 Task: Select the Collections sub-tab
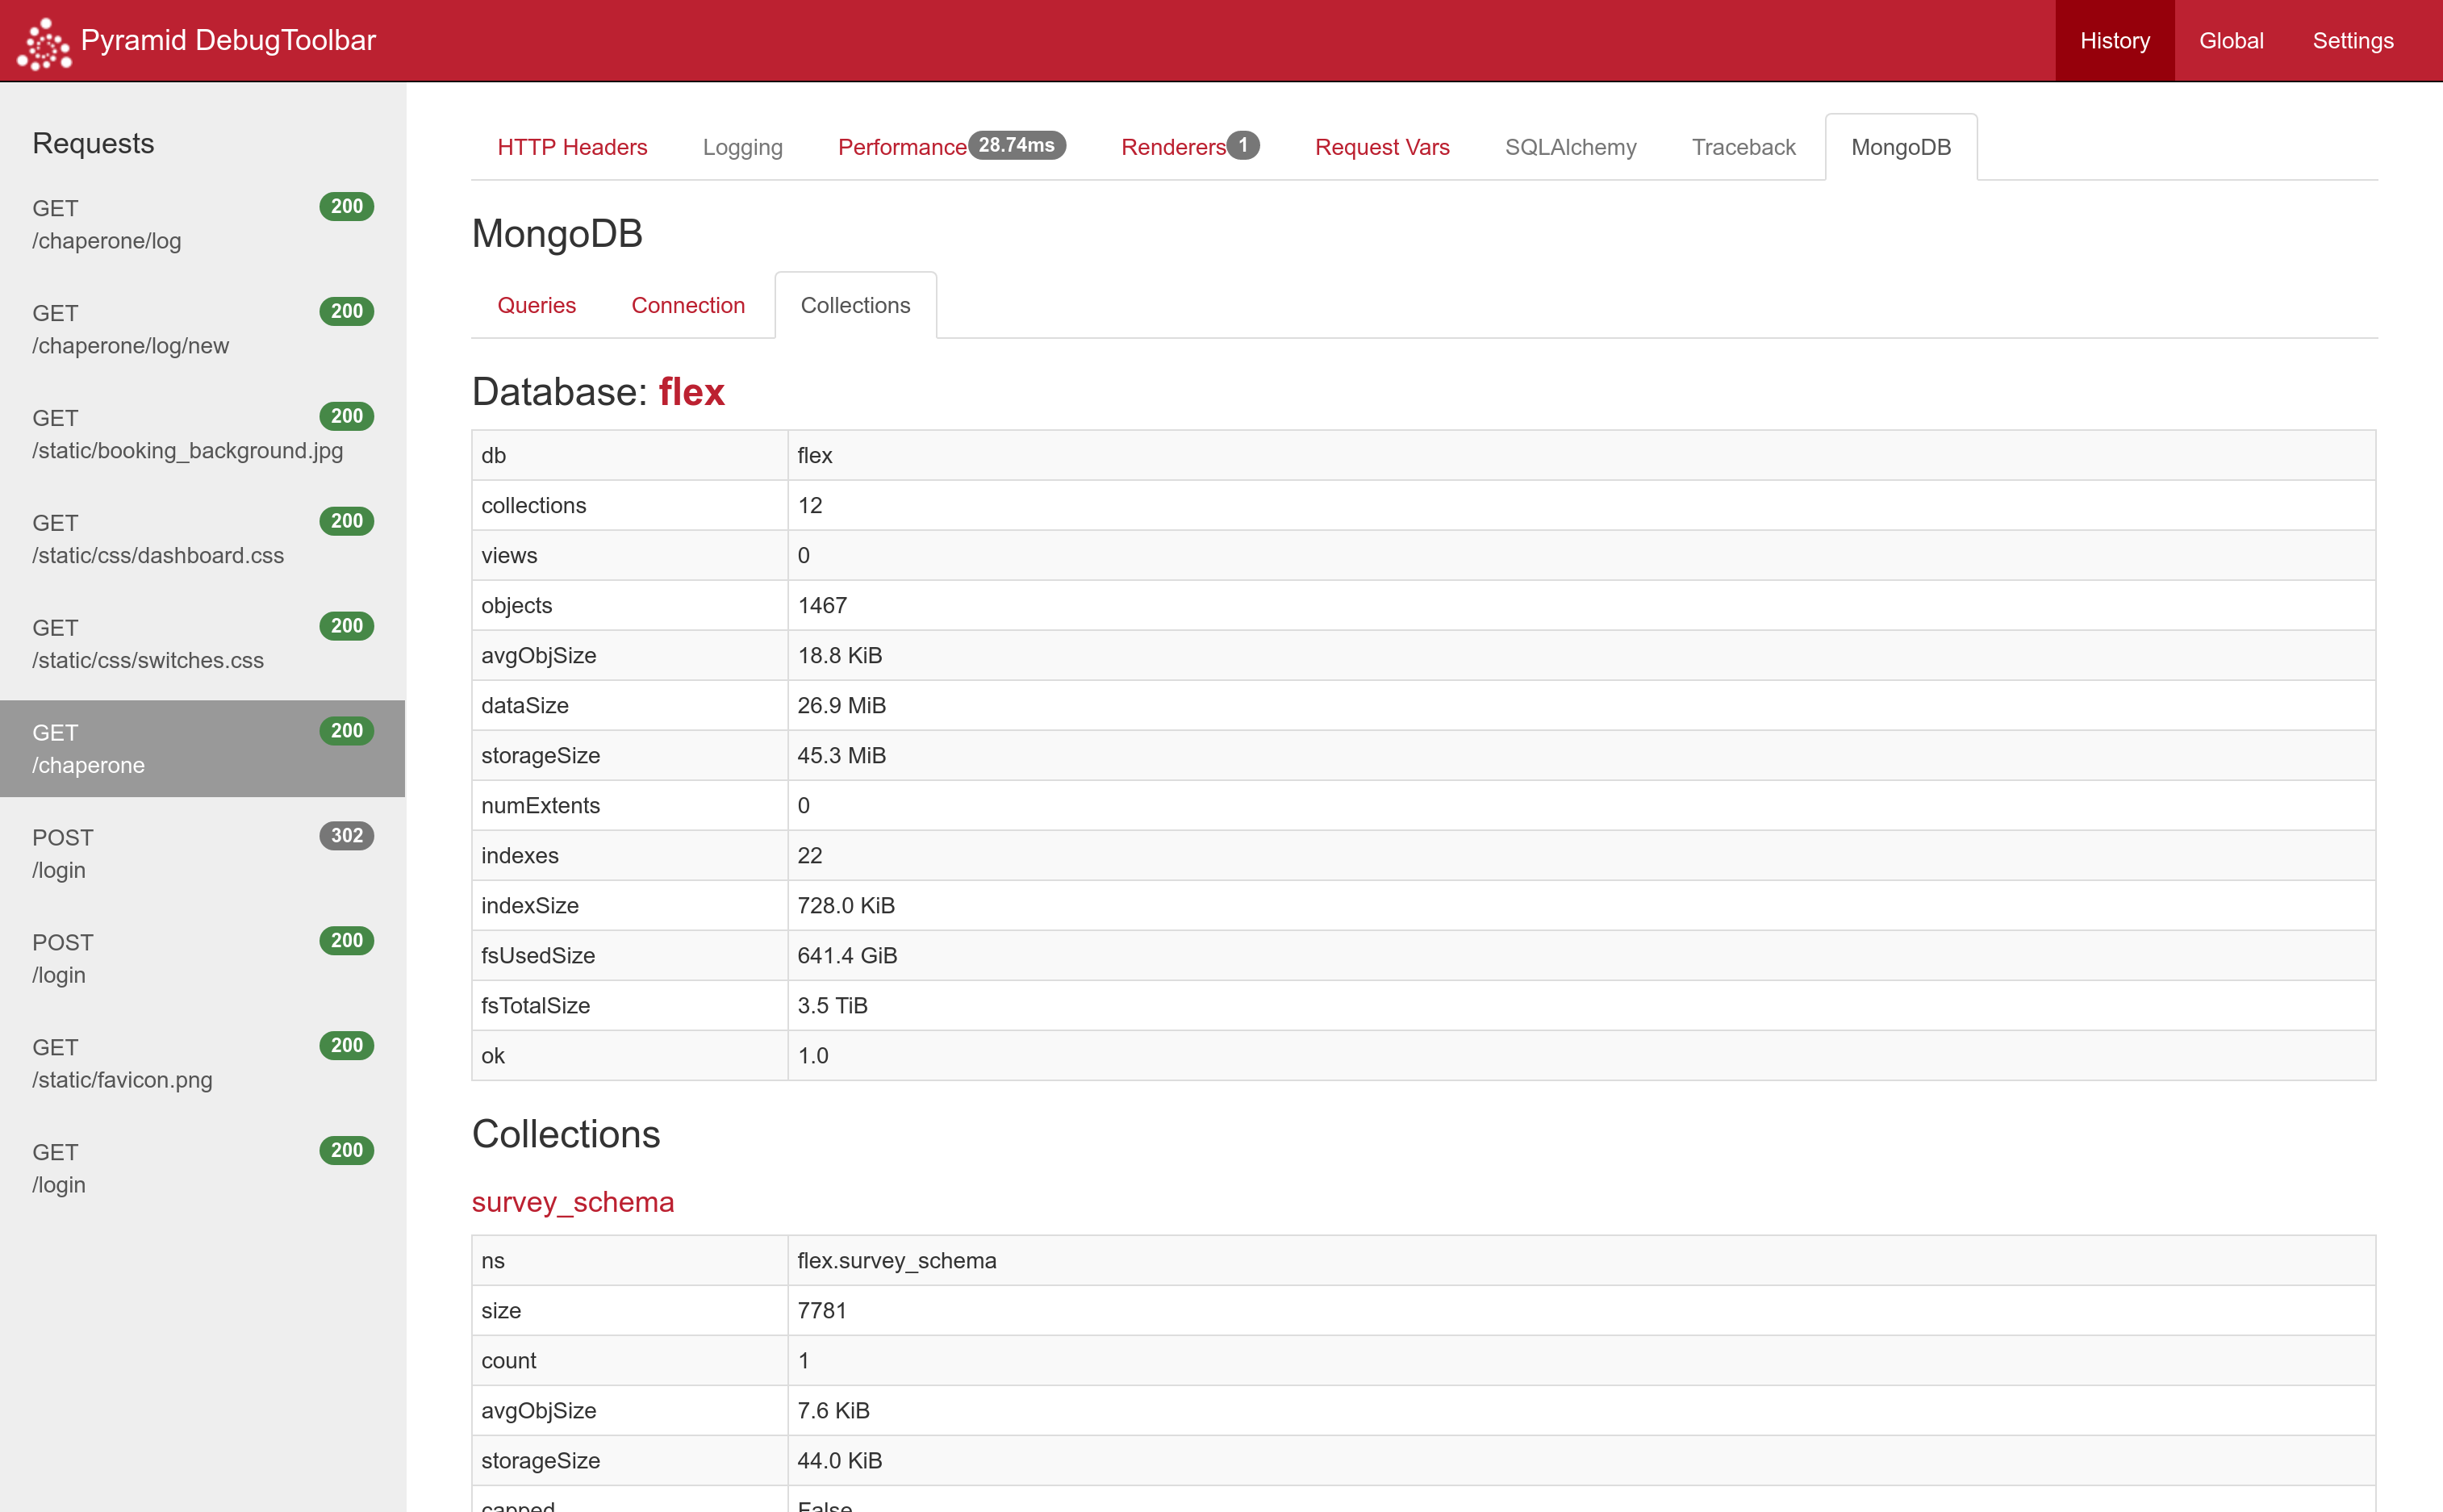(x=855, y=305)
